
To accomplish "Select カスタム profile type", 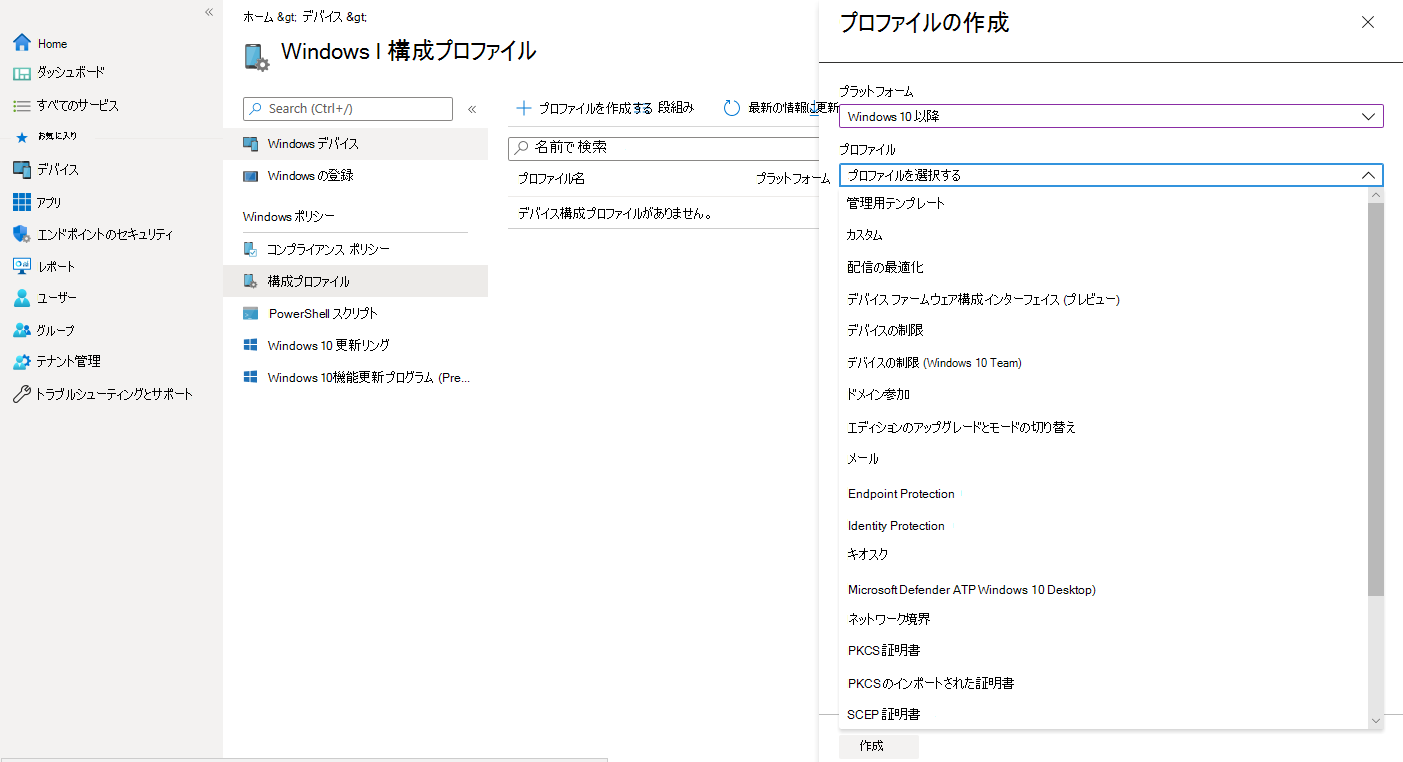I will click(866, 234).
